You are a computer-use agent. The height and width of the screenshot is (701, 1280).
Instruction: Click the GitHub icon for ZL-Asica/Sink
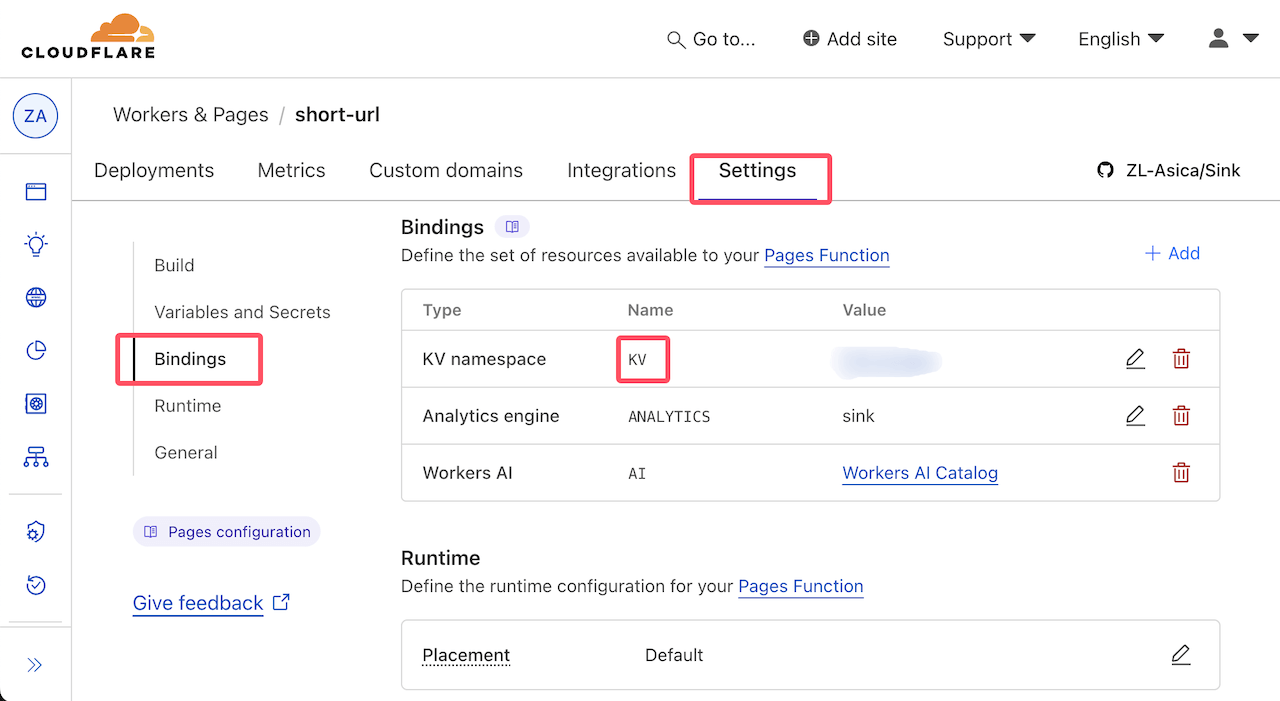tap(1105, 170)
